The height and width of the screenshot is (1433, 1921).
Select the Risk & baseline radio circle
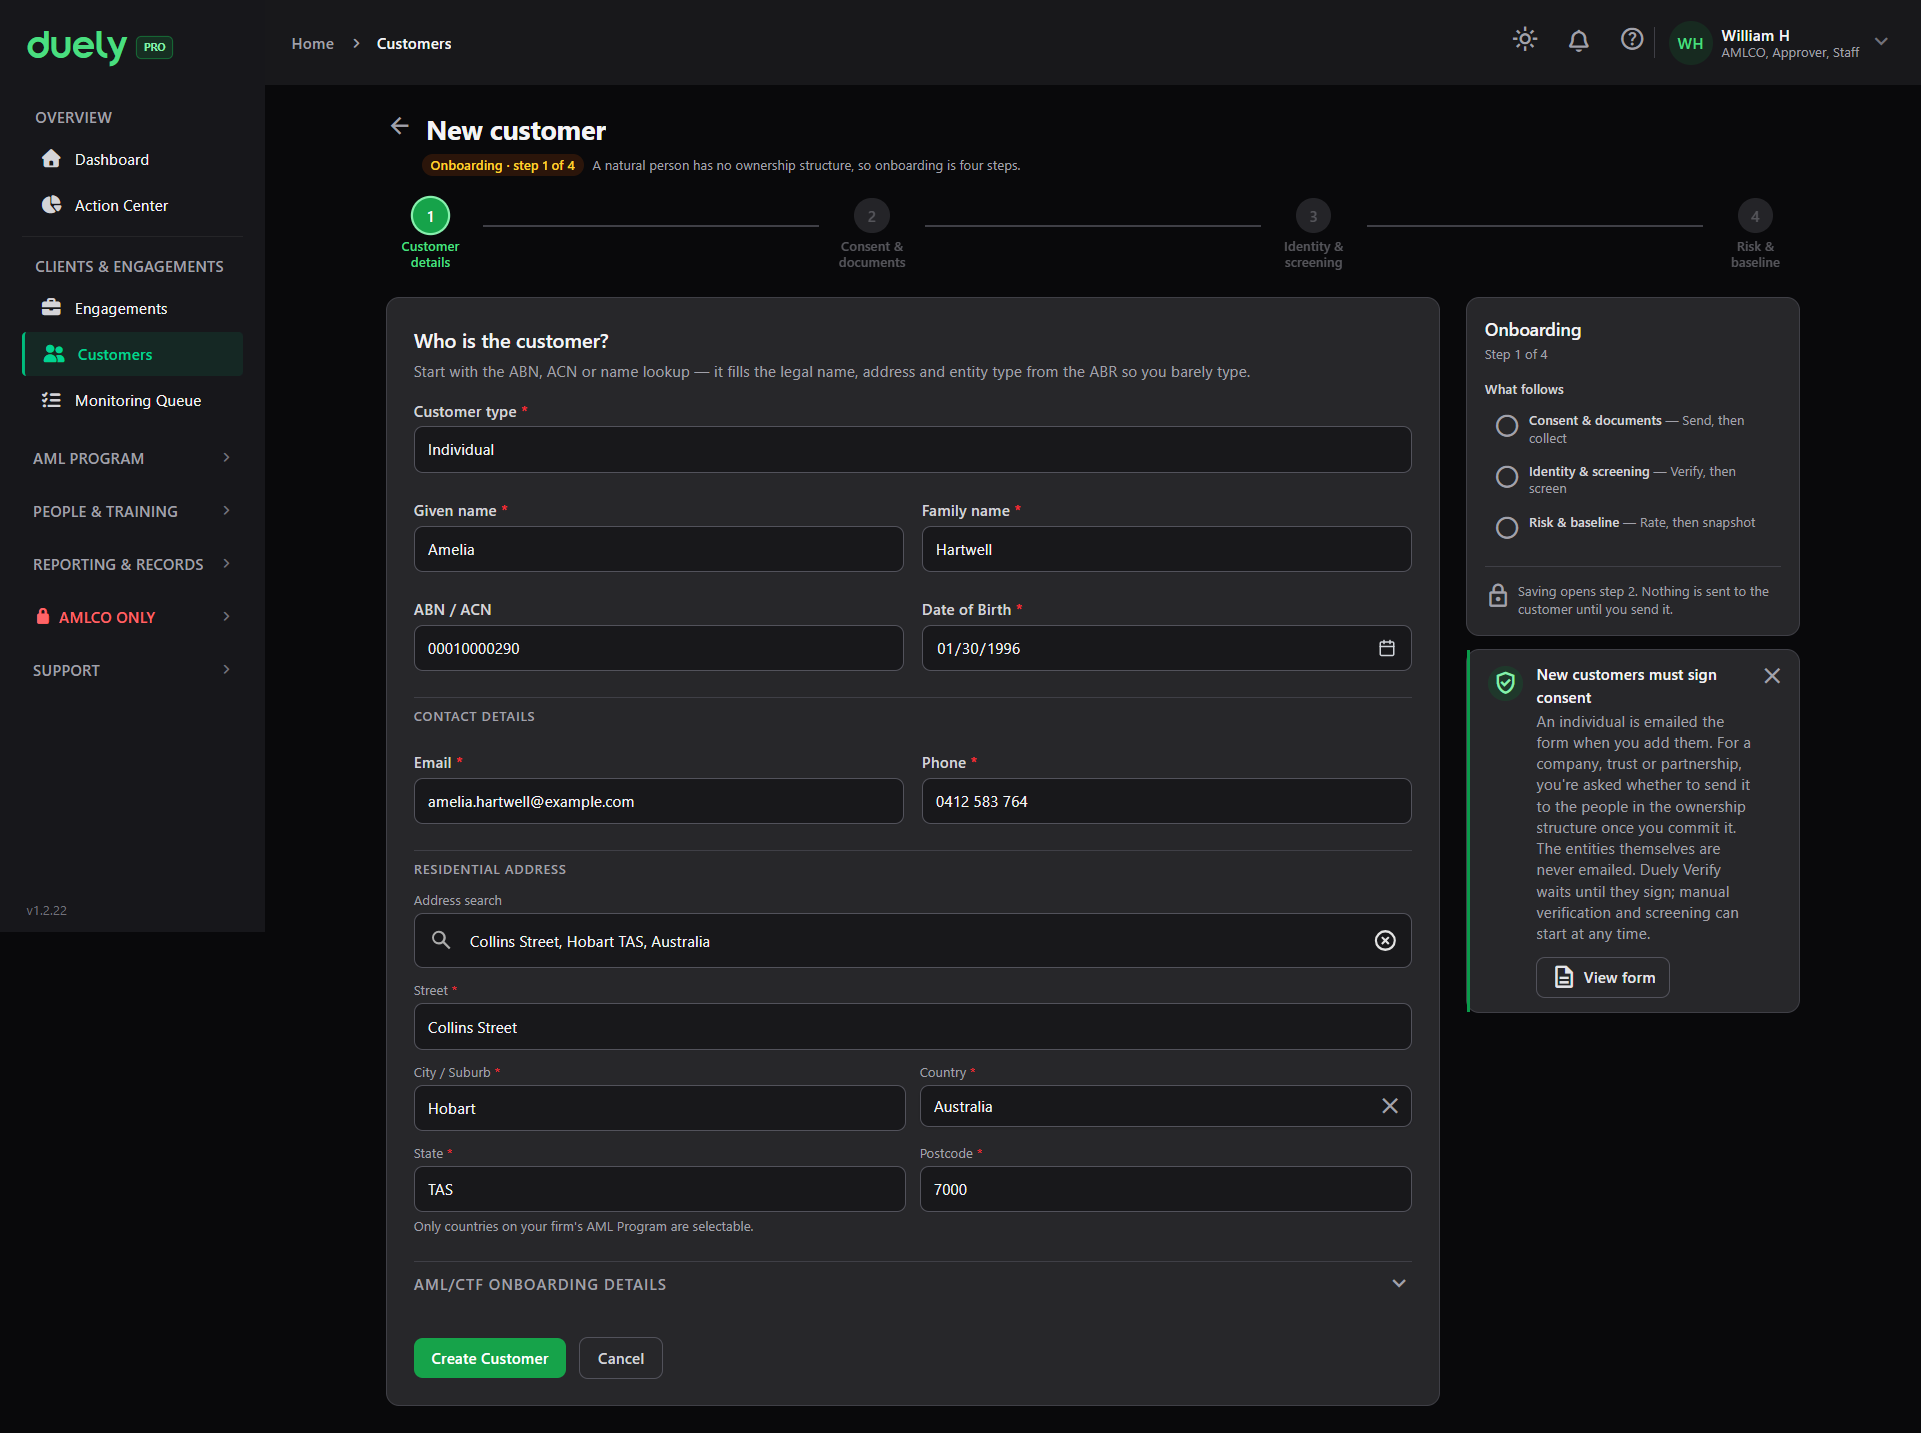[1507, 527]
